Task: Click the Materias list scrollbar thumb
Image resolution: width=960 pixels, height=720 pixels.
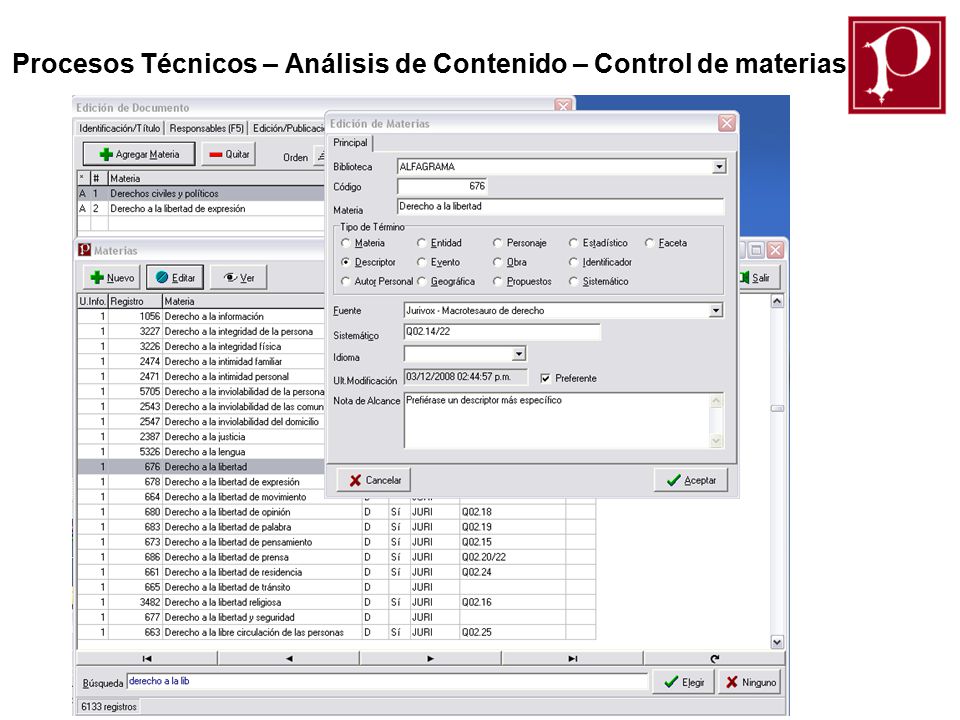Action: point(777,408)
